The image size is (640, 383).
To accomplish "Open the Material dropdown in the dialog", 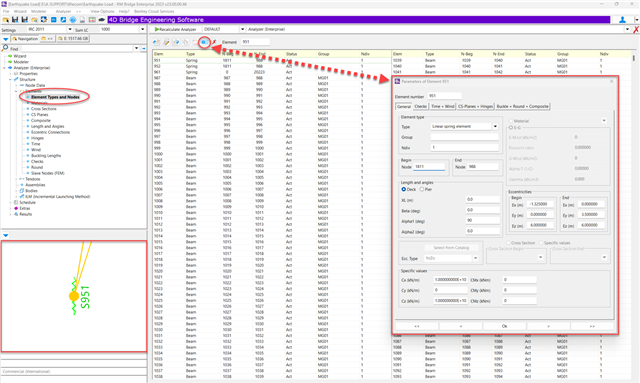I will click(x=604, y=121).
